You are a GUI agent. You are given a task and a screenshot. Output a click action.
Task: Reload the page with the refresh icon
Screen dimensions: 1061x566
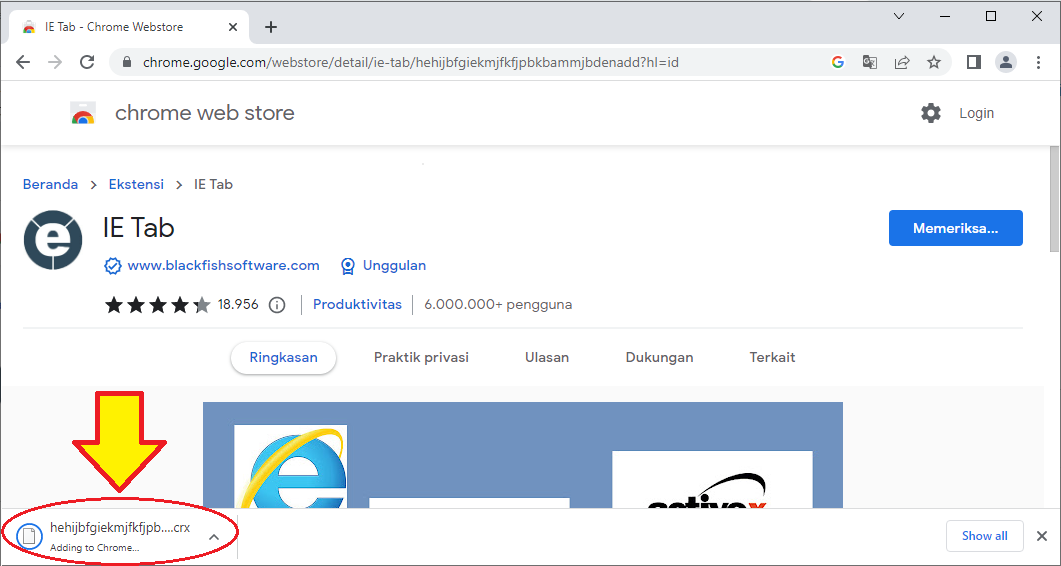click(87, 62)
